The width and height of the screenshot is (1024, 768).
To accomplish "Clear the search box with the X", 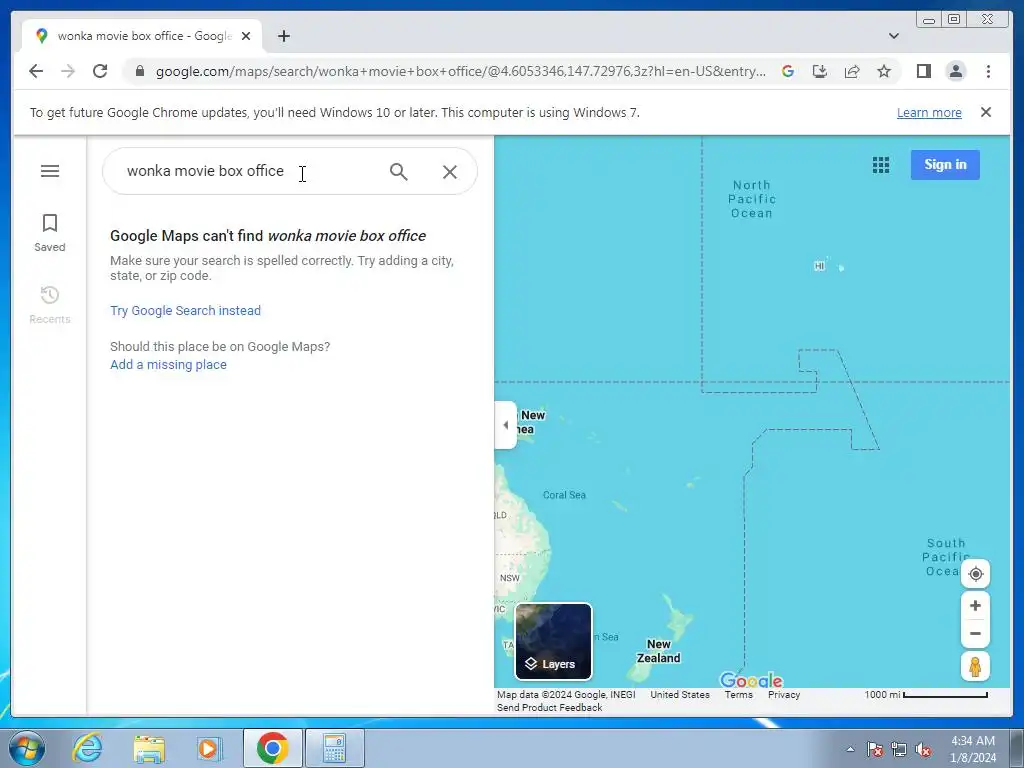I will [450, 172].
